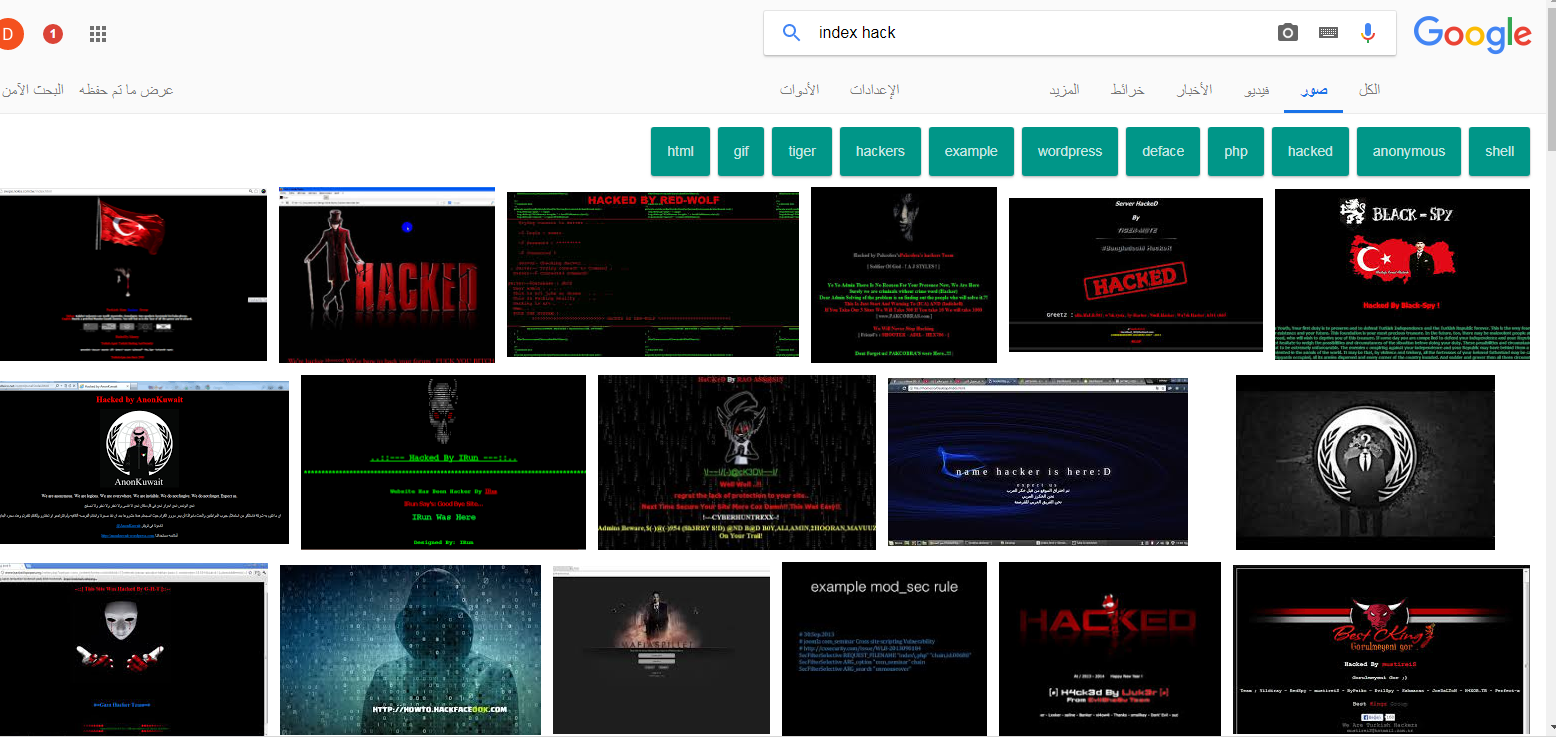Open the Anonymous emblem thumbnail
The height and width of the screenshot is (737, 1556).
click(1365, 462)
